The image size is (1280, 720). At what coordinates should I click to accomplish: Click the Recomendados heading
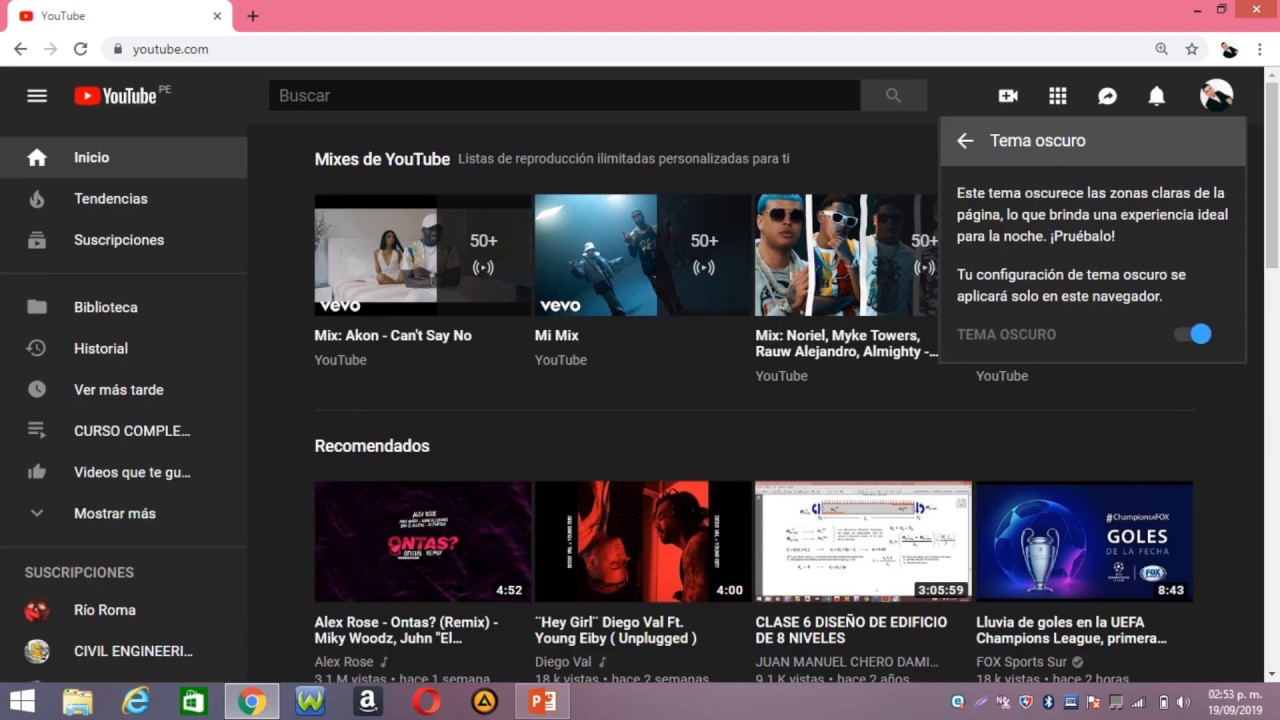(372, 446)
